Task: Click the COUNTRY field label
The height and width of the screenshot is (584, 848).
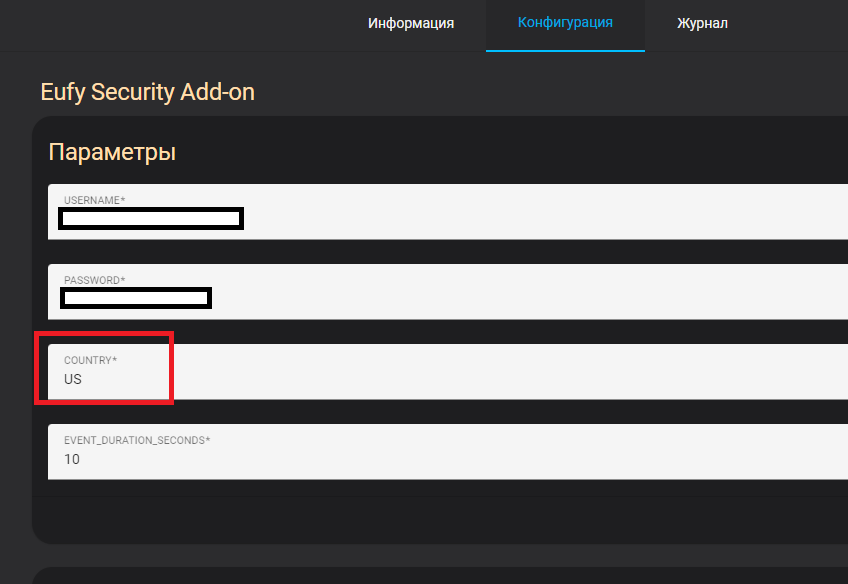Action: coord(90,360)
